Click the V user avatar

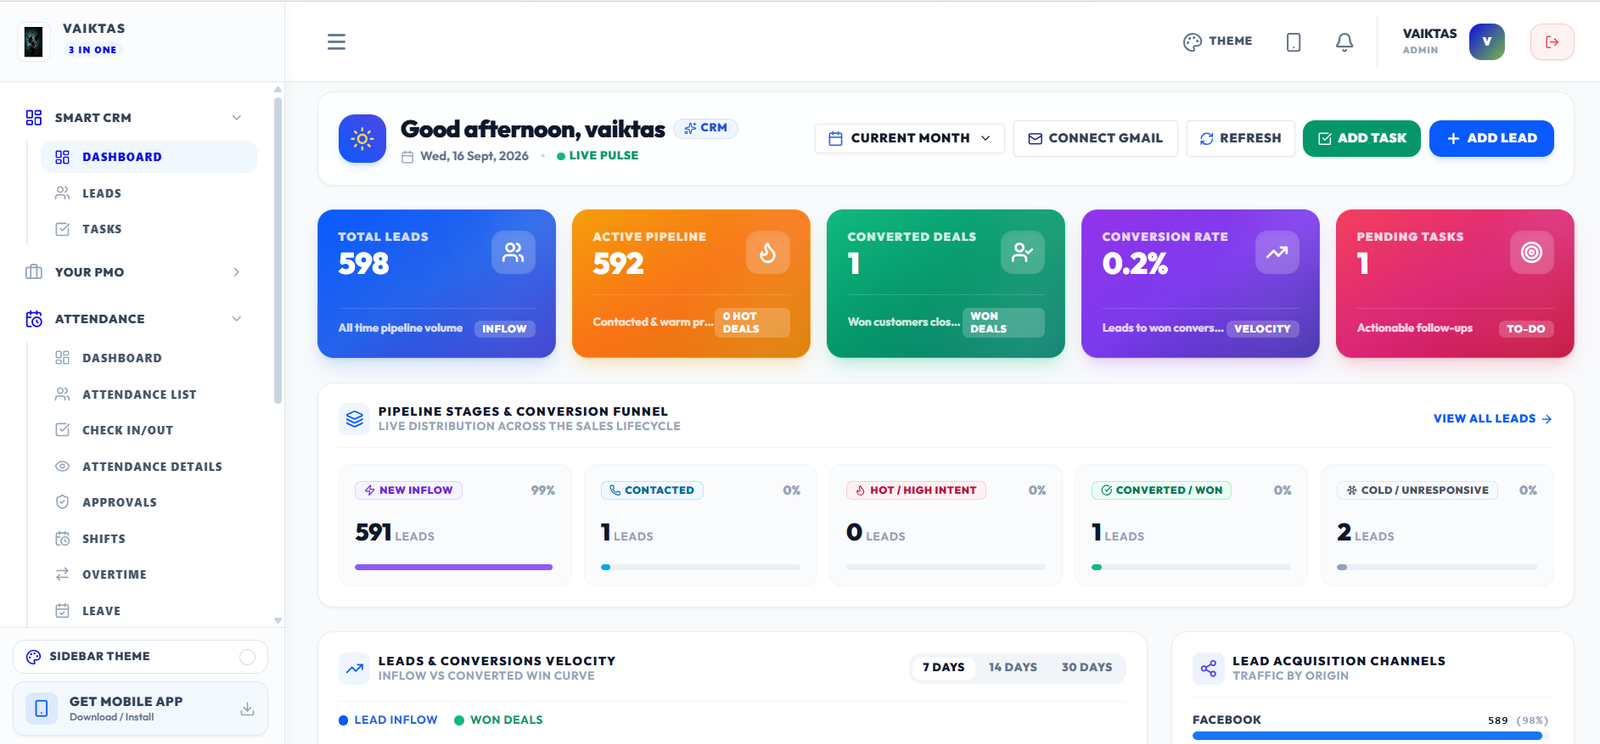[x=1486, y=42]
